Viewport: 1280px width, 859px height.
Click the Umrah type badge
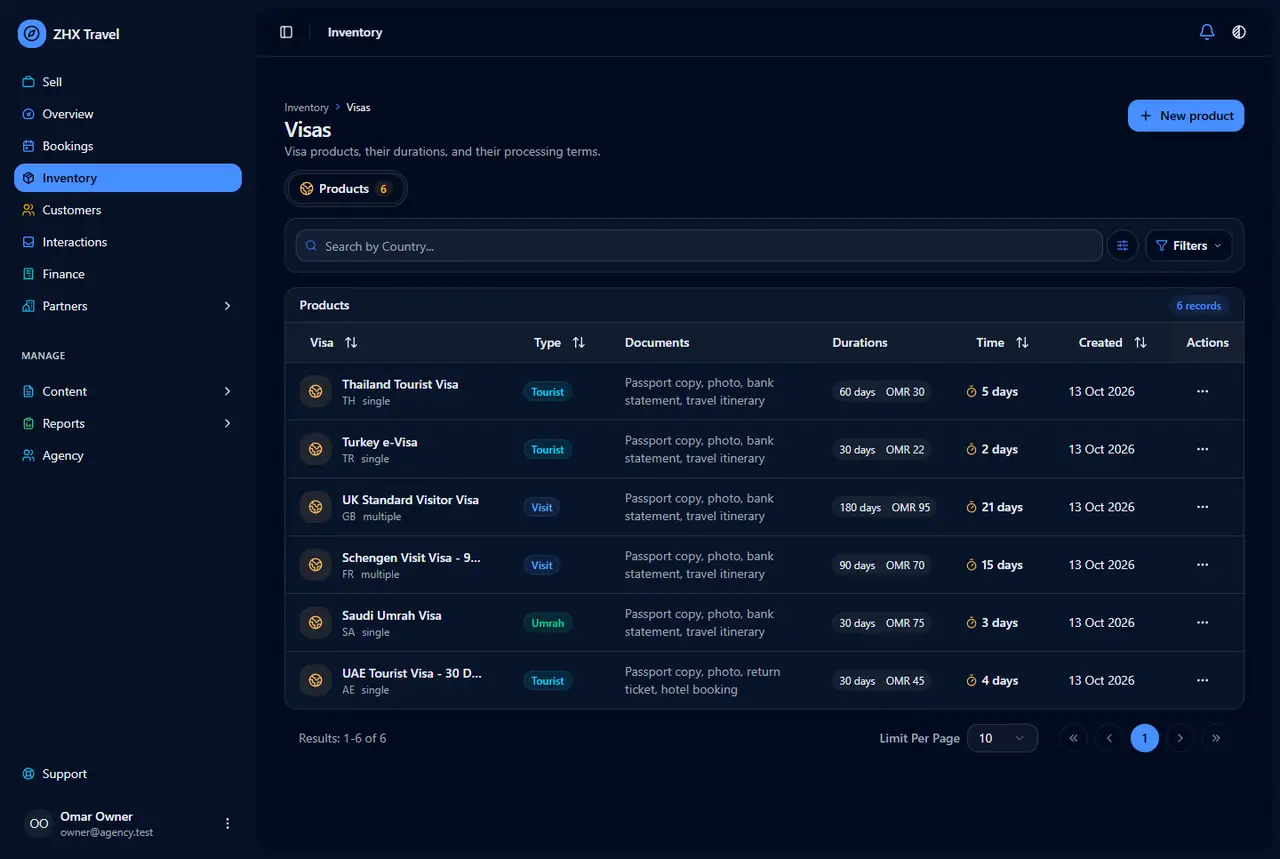click(548, 623)
